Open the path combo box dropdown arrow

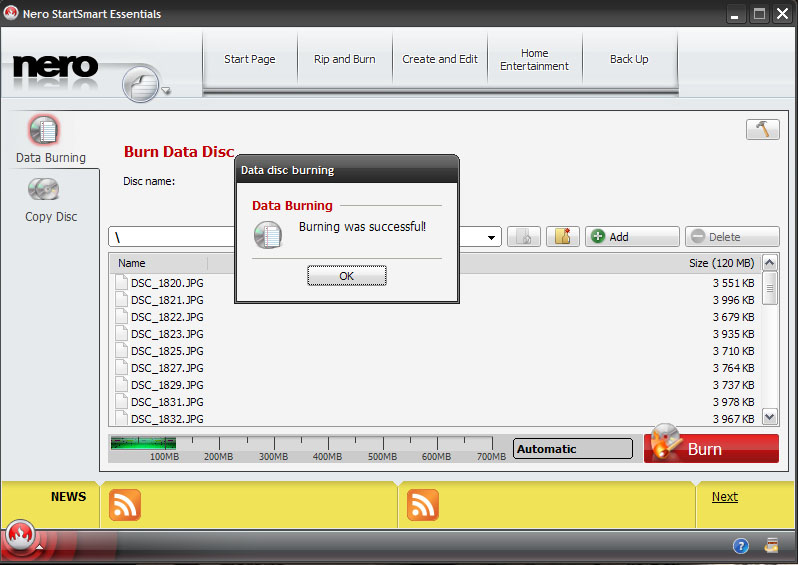(491, 237)
